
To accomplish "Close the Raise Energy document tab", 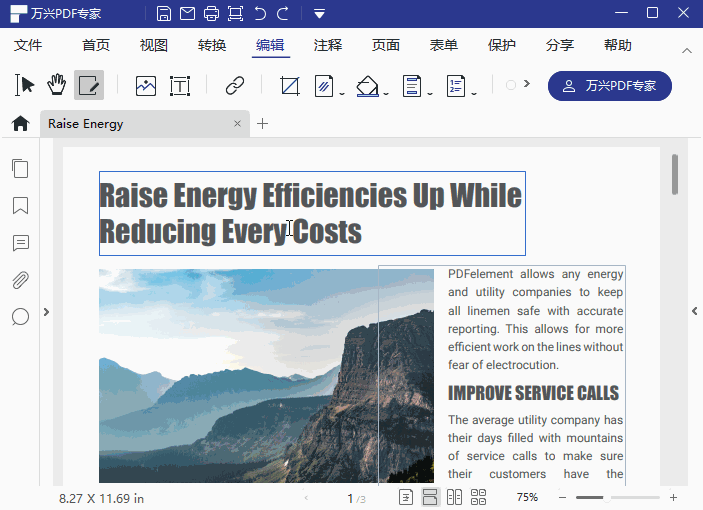I will (237, 123).
